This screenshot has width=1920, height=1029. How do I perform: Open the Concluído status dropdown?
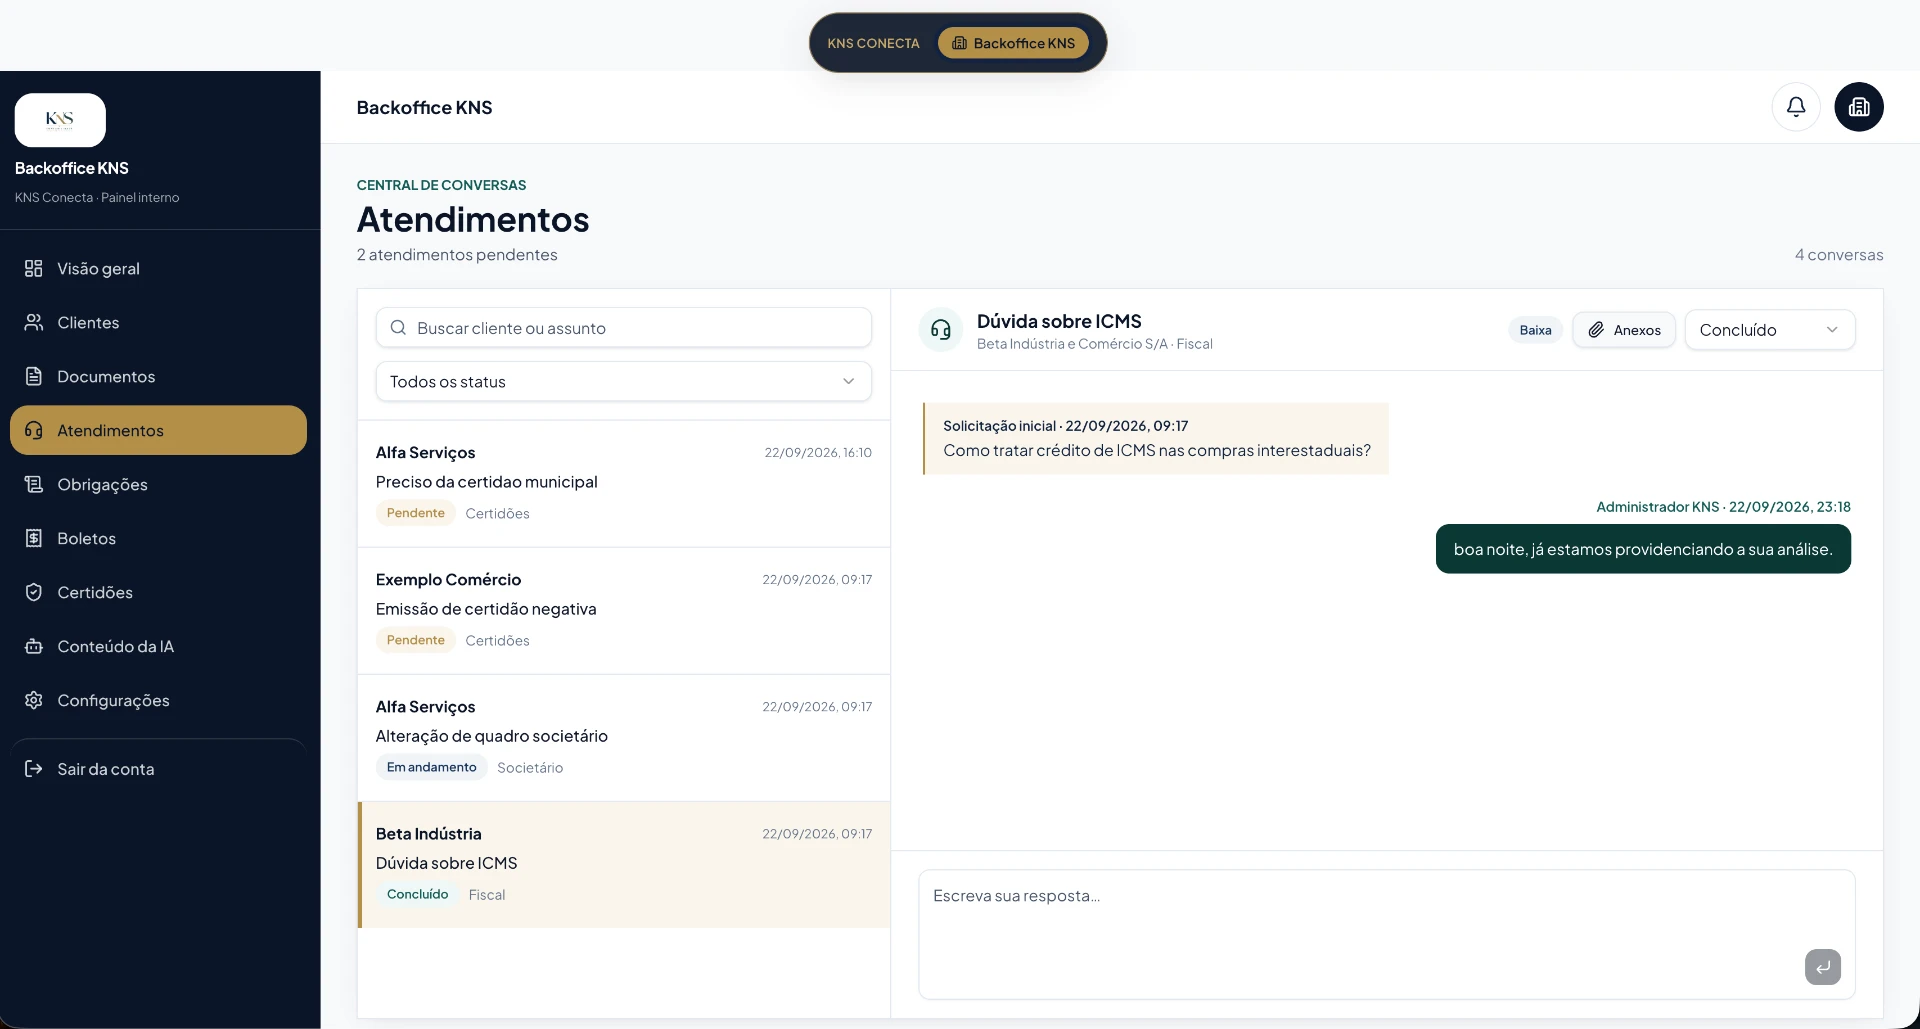pos(1769,330)
